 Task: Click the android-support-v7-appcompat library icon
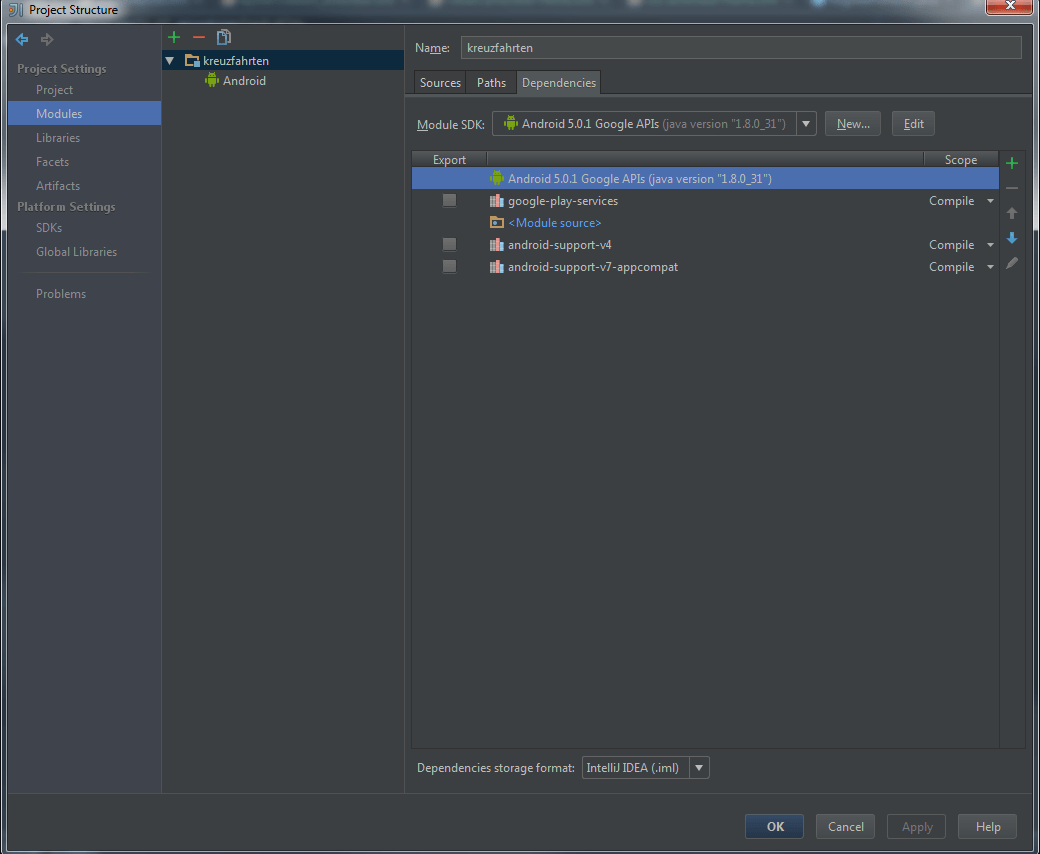click(496, 267)
